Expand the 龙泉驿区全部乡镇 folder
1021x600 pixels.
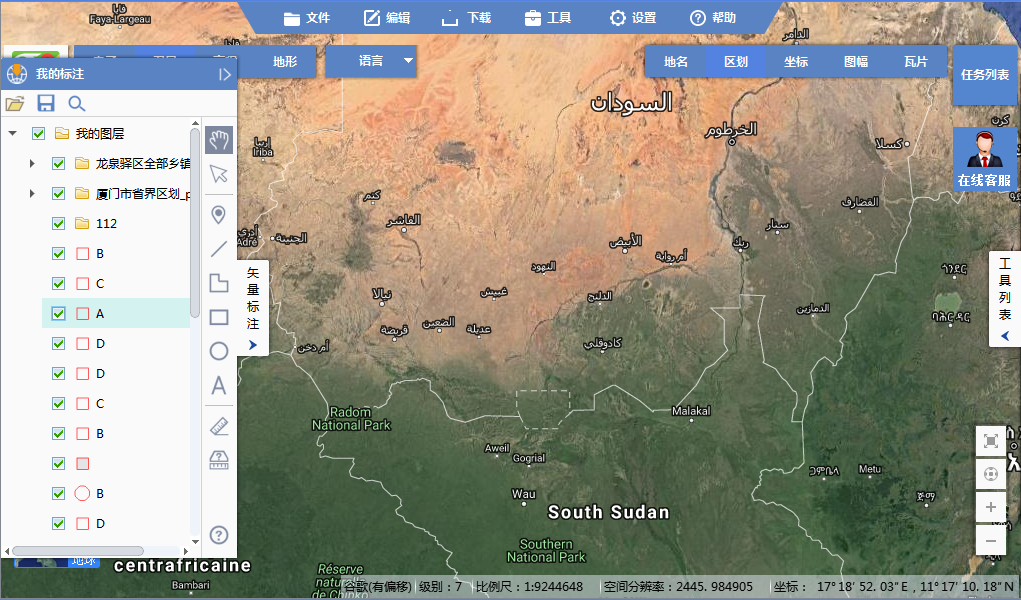coord(32,164)
